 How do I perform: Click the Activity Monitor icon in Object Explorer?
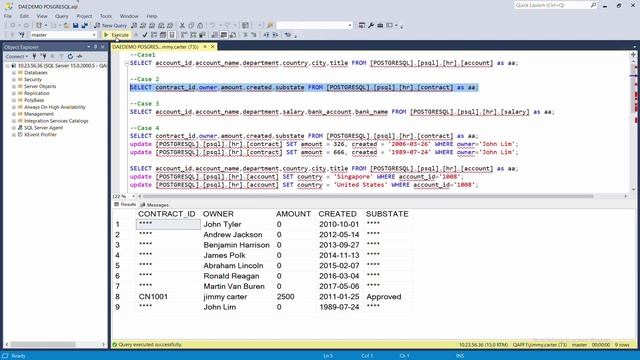click(x=80, y=56)
